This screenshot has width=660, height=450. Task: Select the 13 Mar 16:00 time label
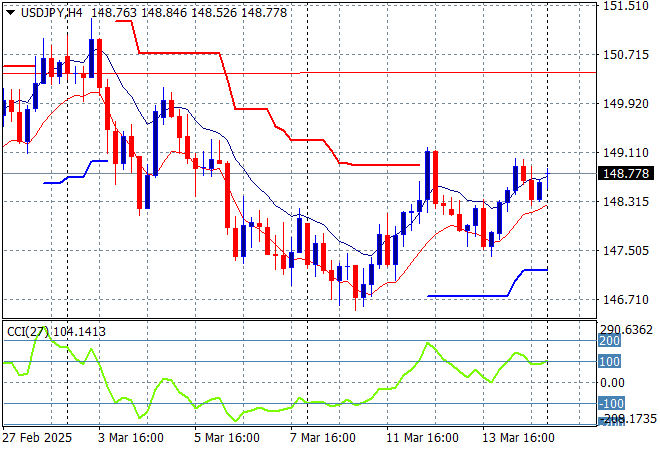click(519, 438)
